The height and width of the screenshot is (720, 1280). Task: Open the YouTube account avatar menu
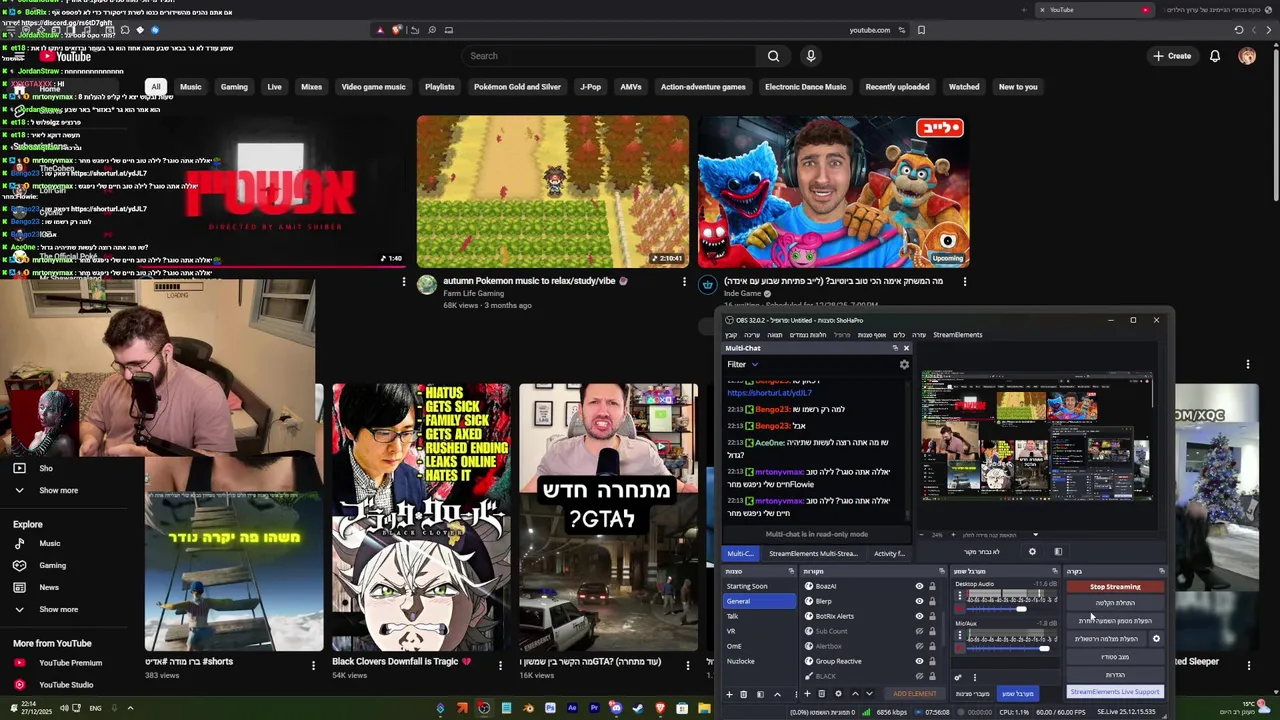[x=1247, y=56]
